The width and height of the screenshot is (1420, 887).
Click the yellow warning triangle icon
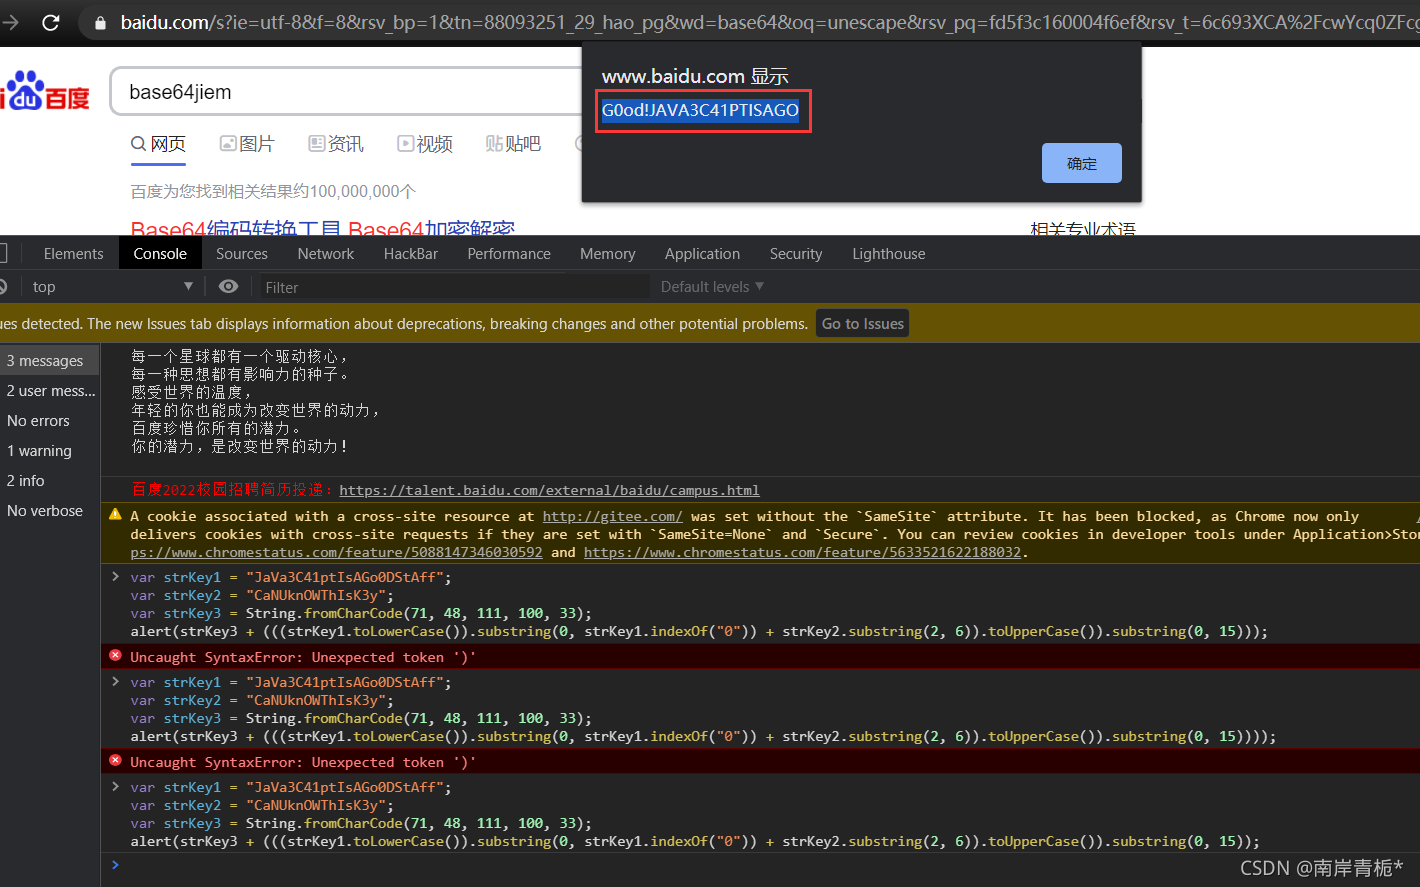(x=115, y=515)
